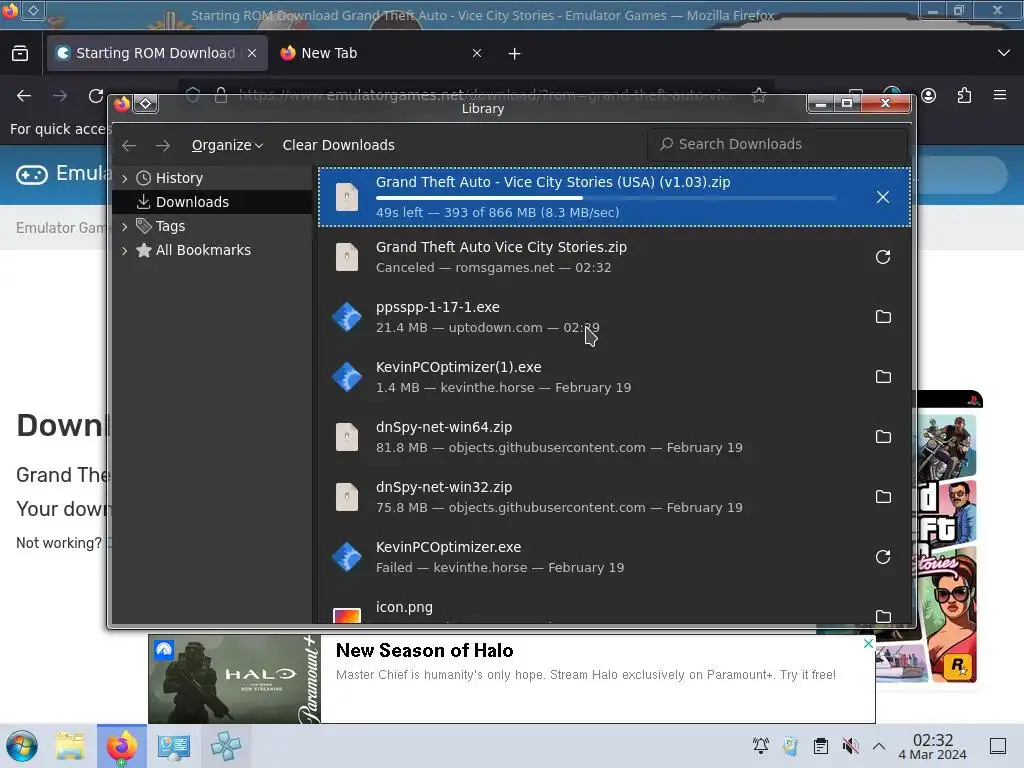
Task: Open the Firefox extensions icon
Action: (x=964, y=96)
